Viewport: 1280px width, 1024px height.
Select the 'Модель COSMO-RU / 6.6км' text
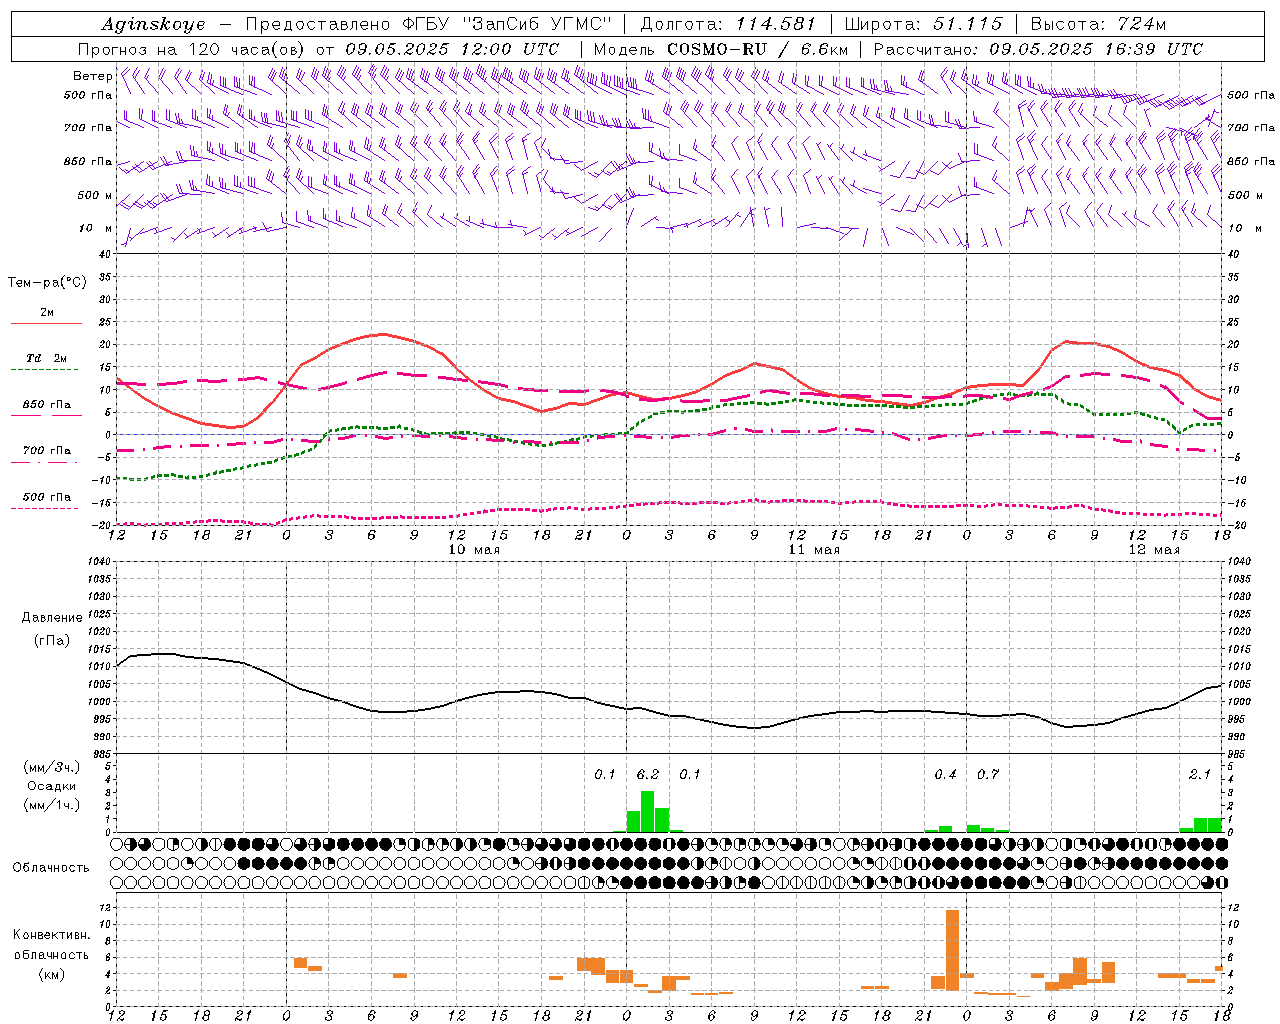pyautogui.click(x=721, y=49)
